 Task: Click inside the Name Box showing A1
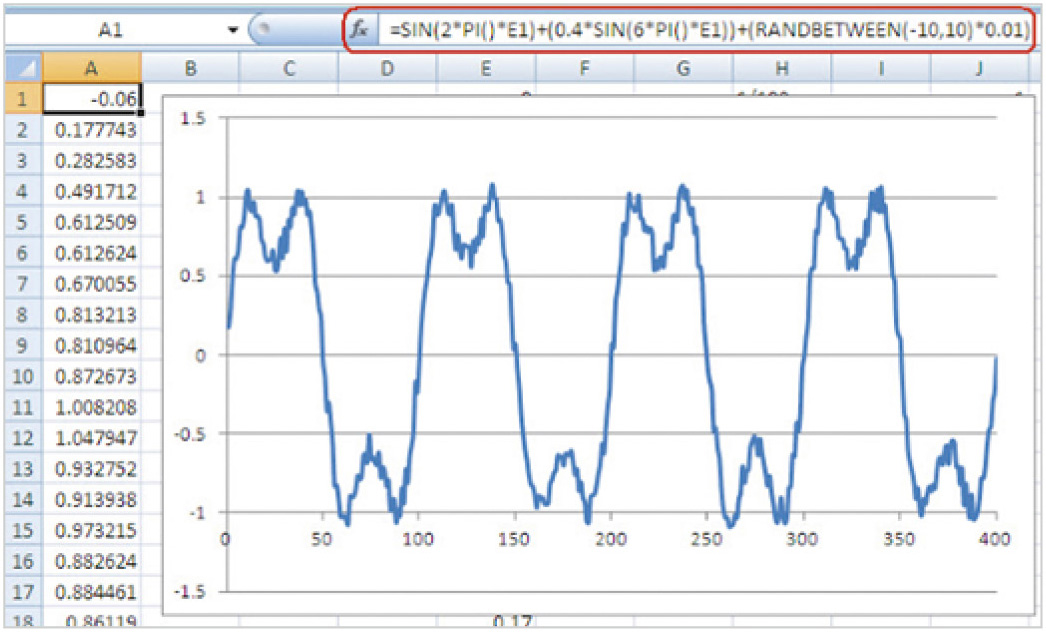pos(110,31)
